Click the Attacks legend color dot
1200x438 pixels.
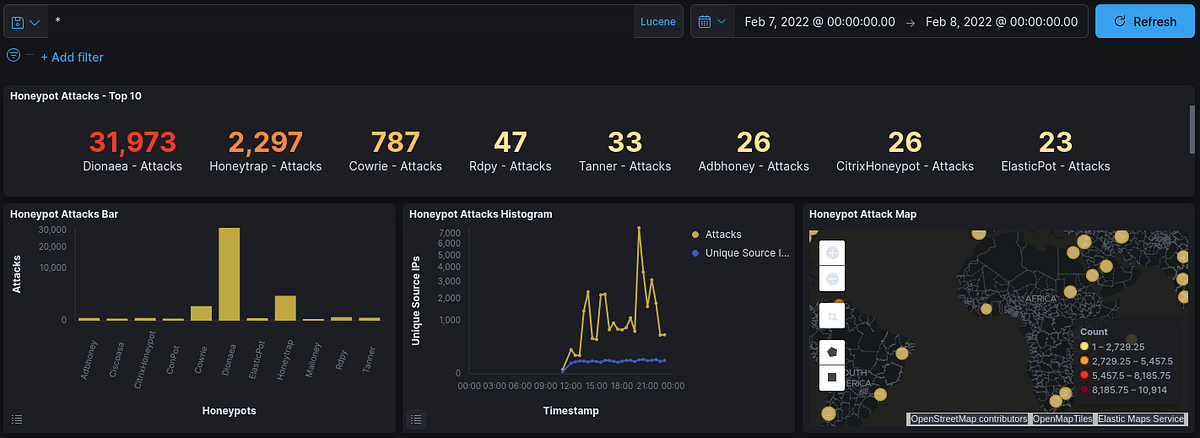[695, 234]
